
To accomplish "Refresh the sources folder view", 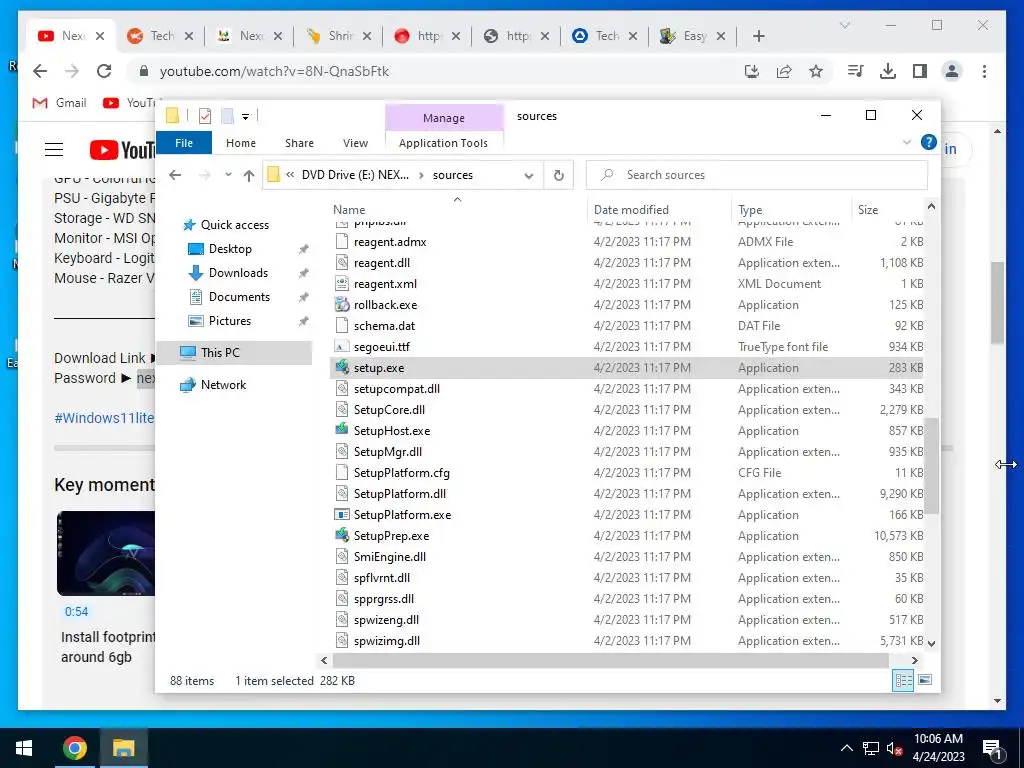I will click(x=558, y=175).
